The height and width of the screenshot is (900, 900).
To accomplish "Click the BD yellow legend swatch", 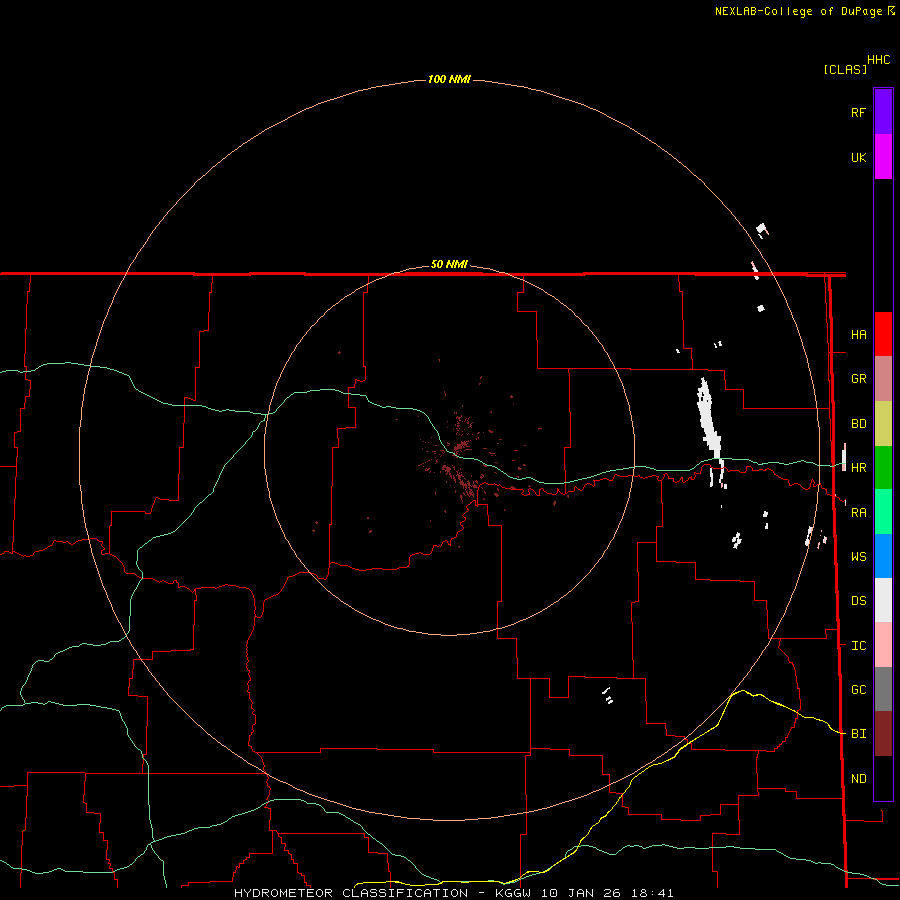I will pyautogui.click(x=883, y=424).
